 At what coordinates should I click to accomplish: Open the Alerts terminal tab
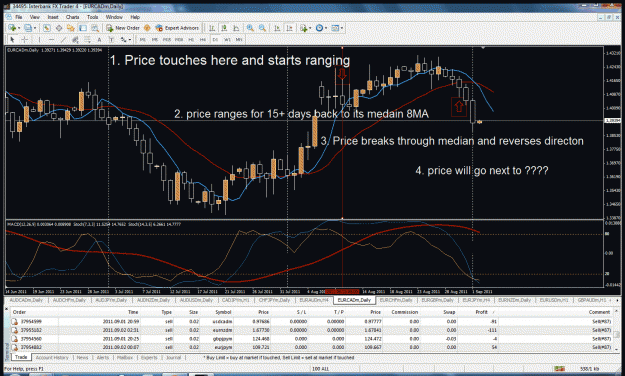(102, 358)
